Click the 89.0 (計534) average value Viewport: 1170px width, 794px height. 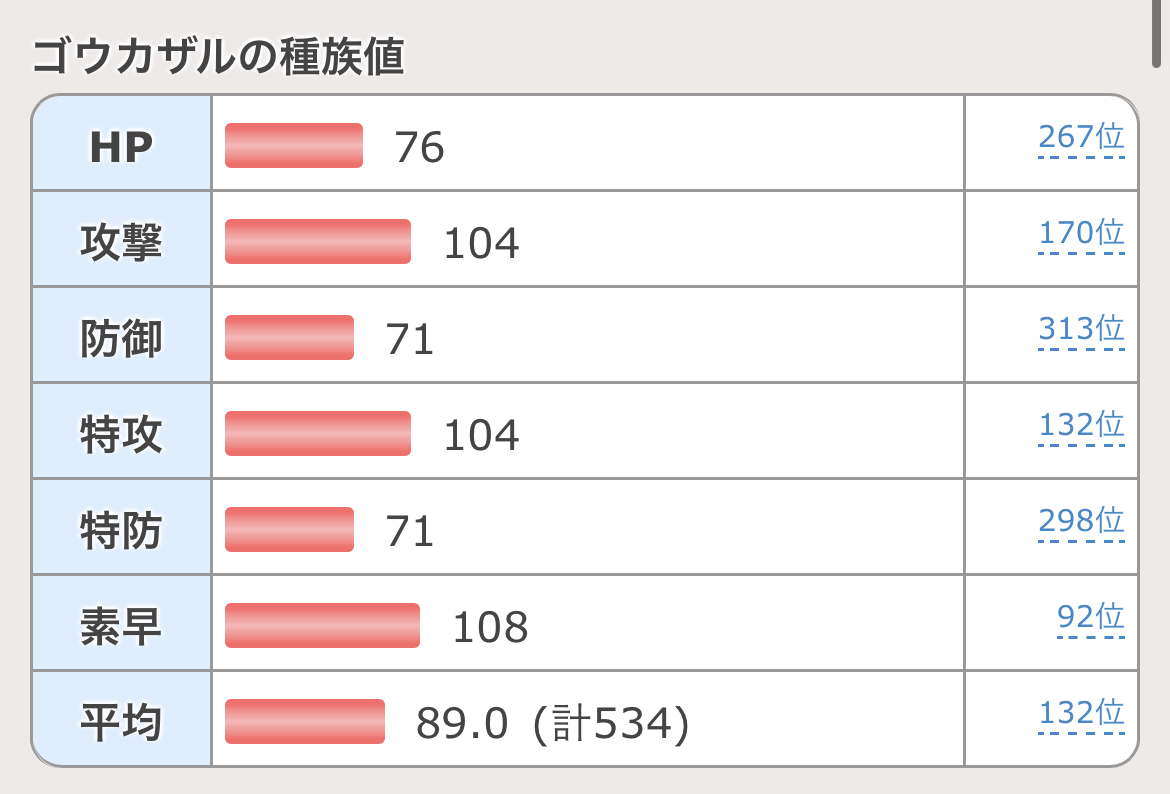pos(552,724)
